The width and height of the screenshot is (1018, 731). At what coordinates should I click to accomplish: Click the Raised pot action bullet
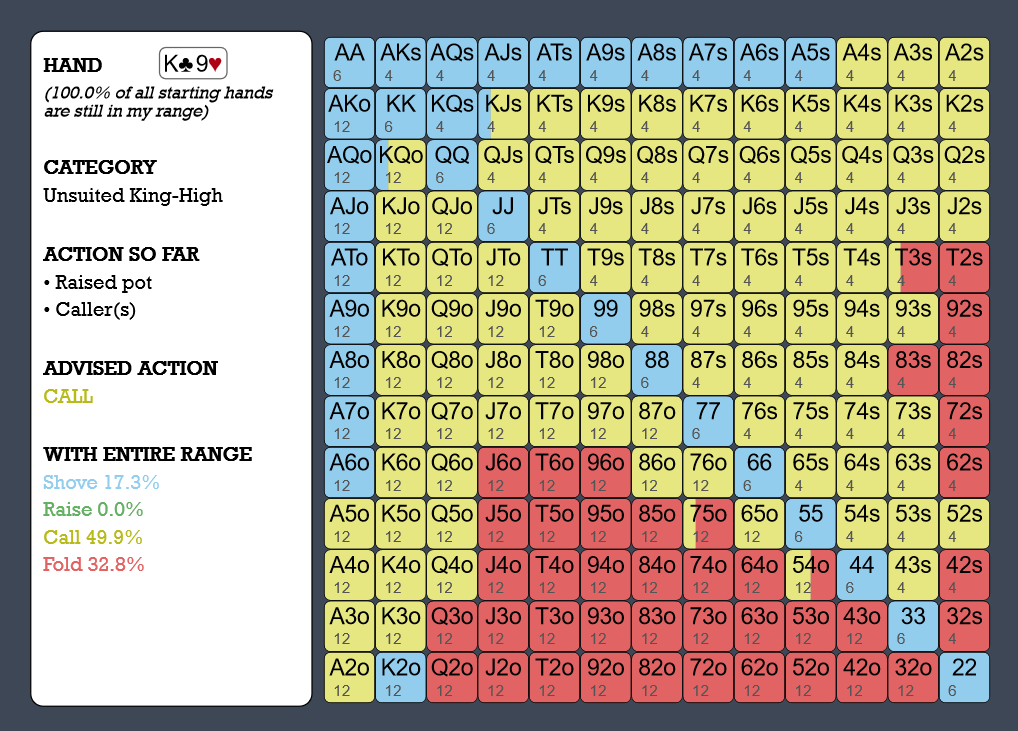point(98,282)
